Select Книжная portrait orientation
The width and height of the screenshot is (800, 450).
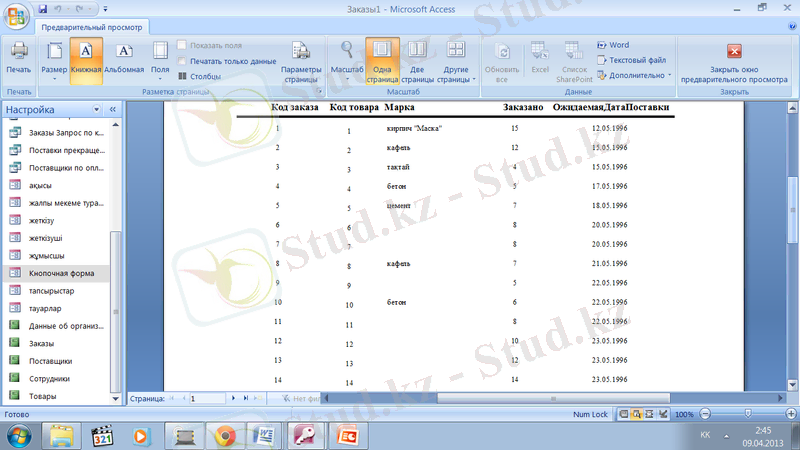[x=87, y=58]
